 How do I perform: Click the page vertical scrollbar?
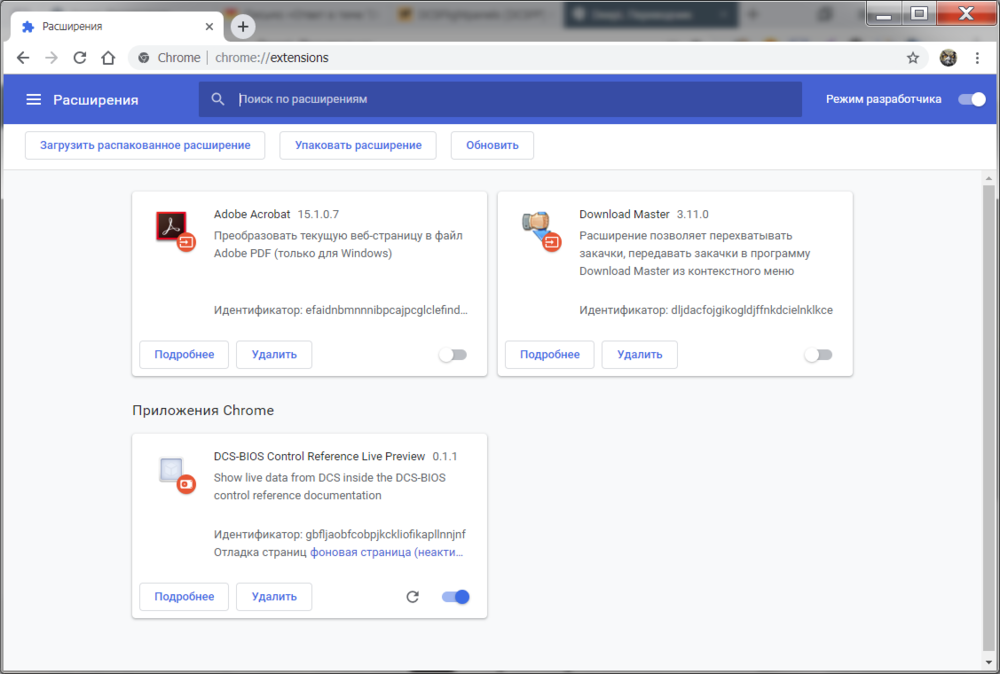click(x=988, y=418)
